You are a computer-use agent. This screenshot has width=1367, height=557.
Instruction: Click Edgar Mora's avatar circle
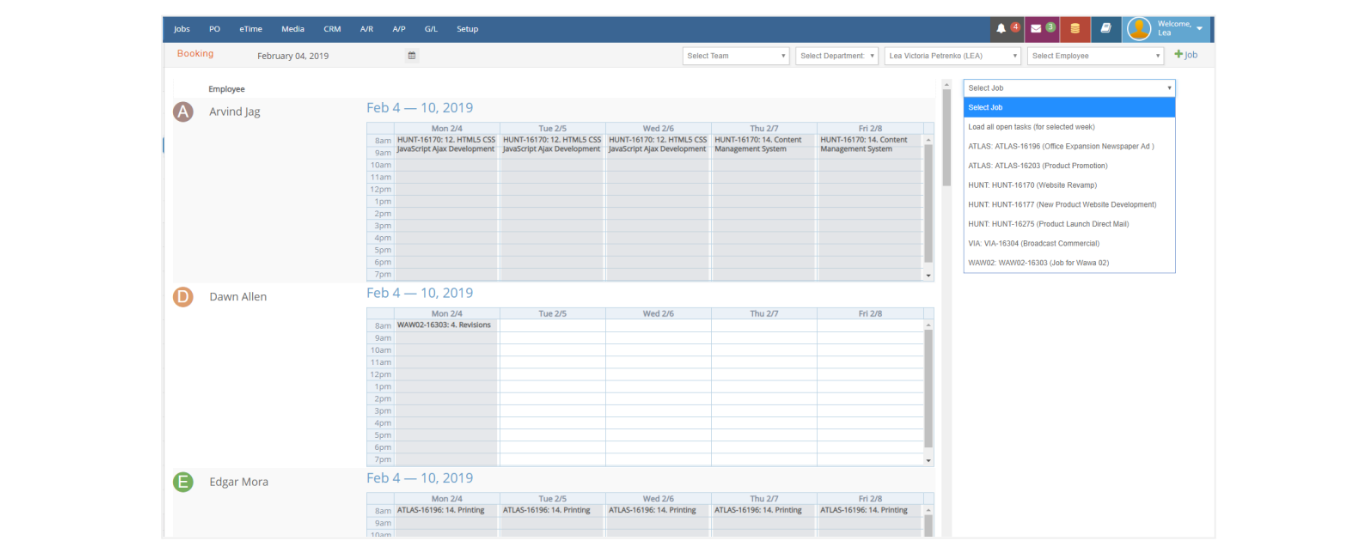point(183,482)
